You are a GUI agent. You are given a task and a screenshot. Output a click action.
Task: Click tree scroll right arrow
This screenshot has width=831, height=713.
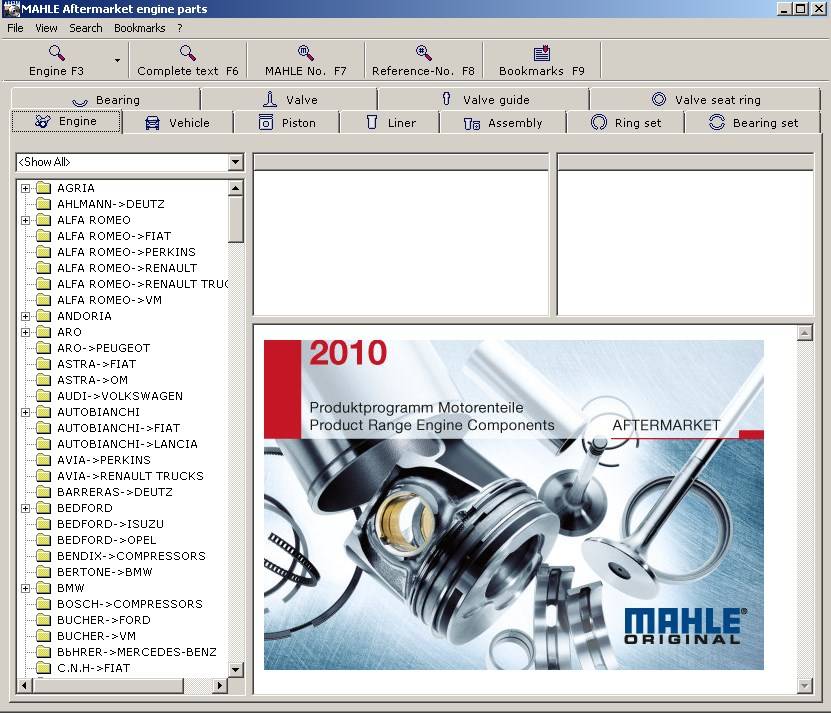[x=220, y=685]
